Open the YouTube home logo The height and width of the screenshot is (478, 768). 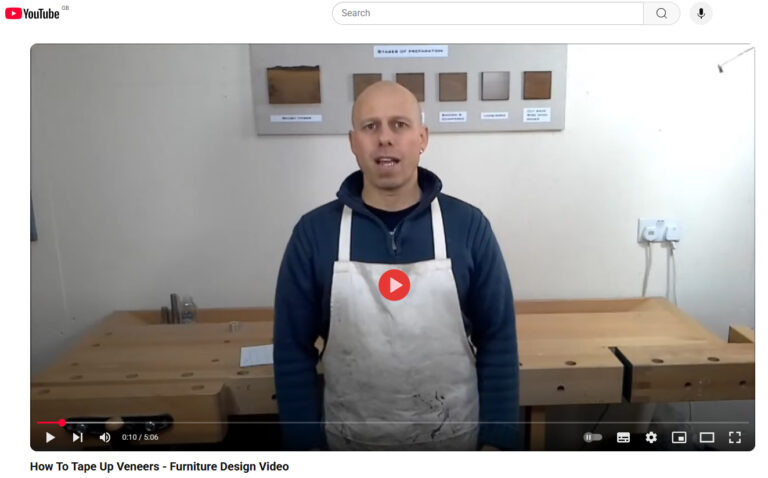tap(32, 14)
